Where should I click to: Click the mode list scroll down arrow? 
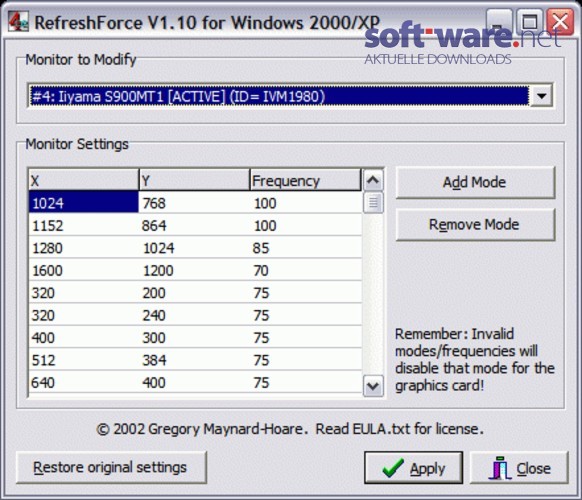tap(373, 386)
